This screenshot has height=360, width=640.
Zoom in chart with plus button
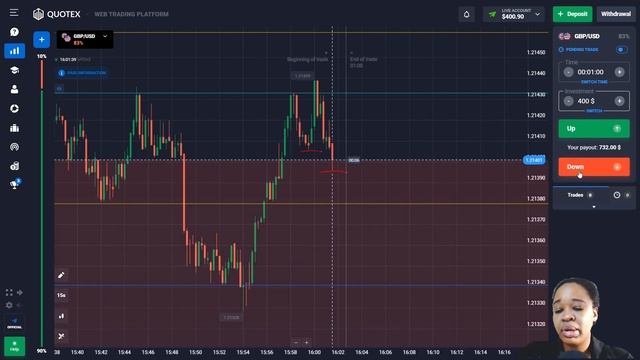point(307,342)
